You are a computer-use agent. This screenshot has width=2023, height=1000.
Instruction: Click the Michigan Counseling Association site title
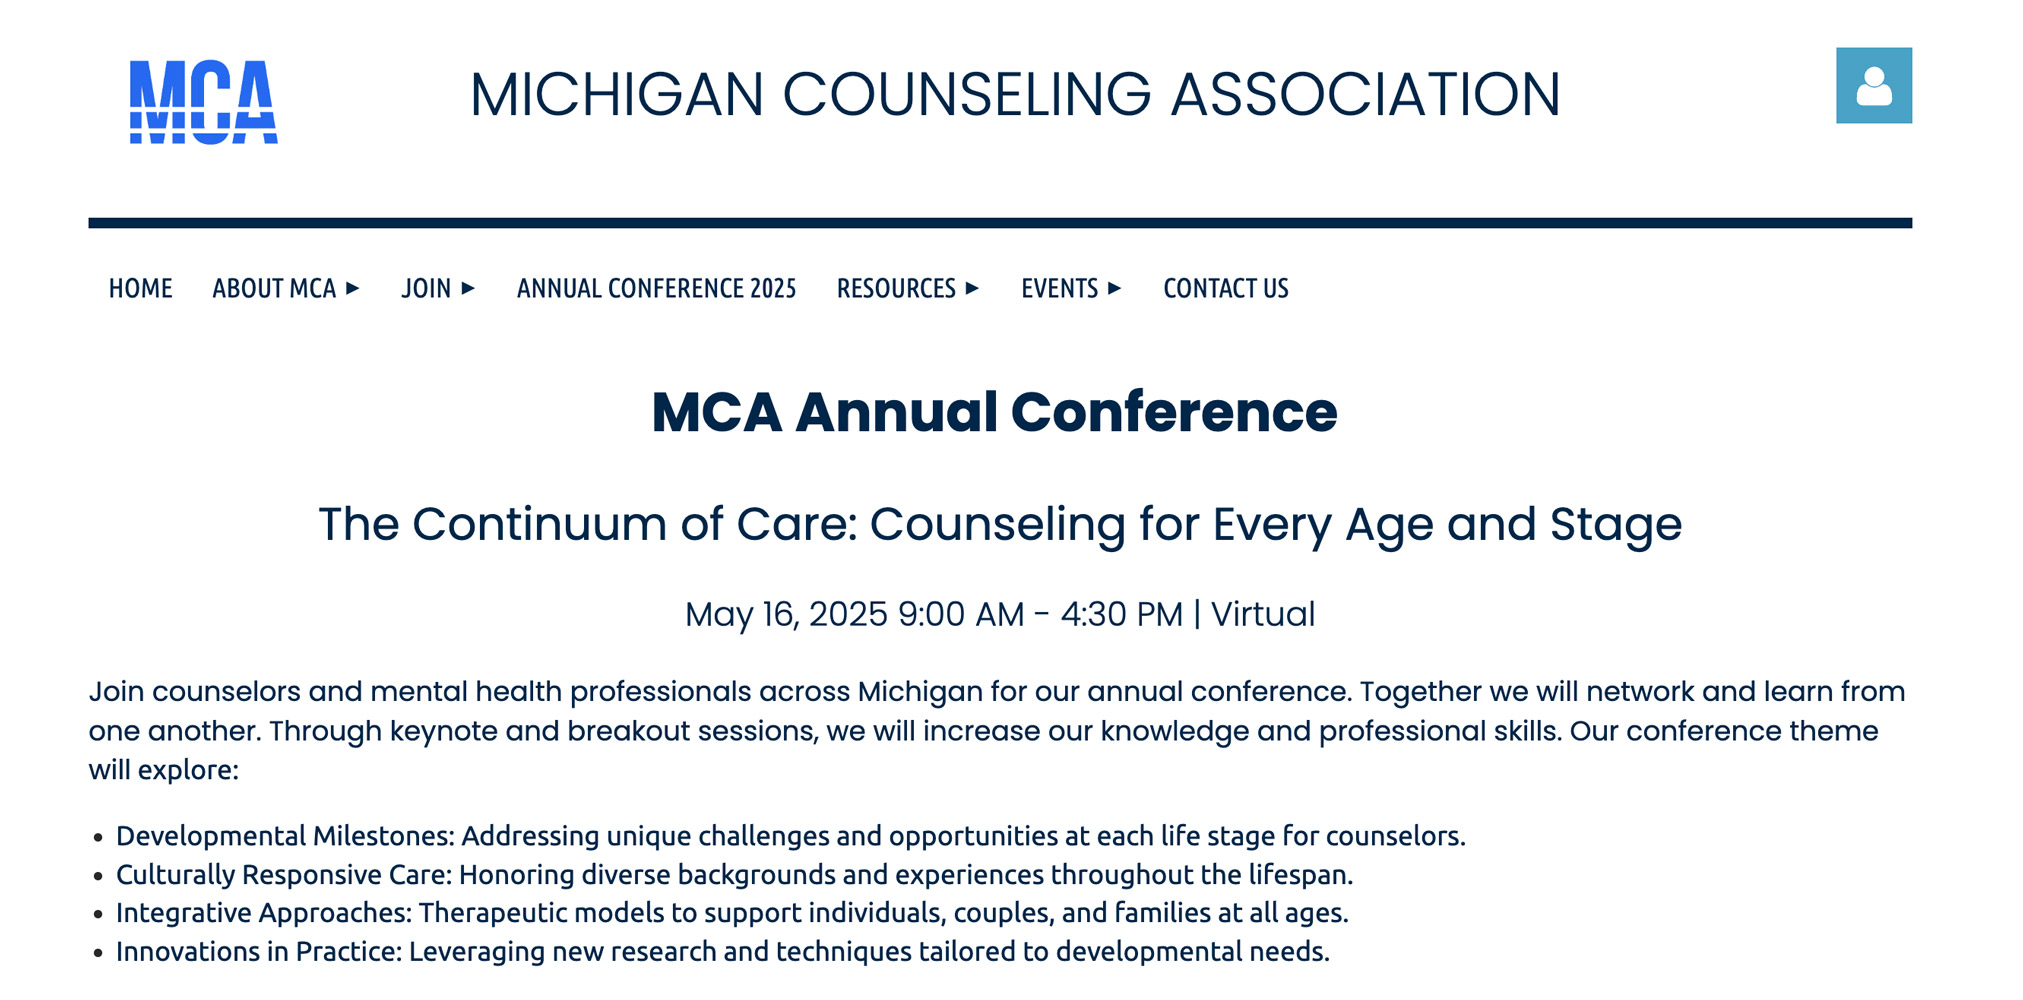(x=1015, y=95)
